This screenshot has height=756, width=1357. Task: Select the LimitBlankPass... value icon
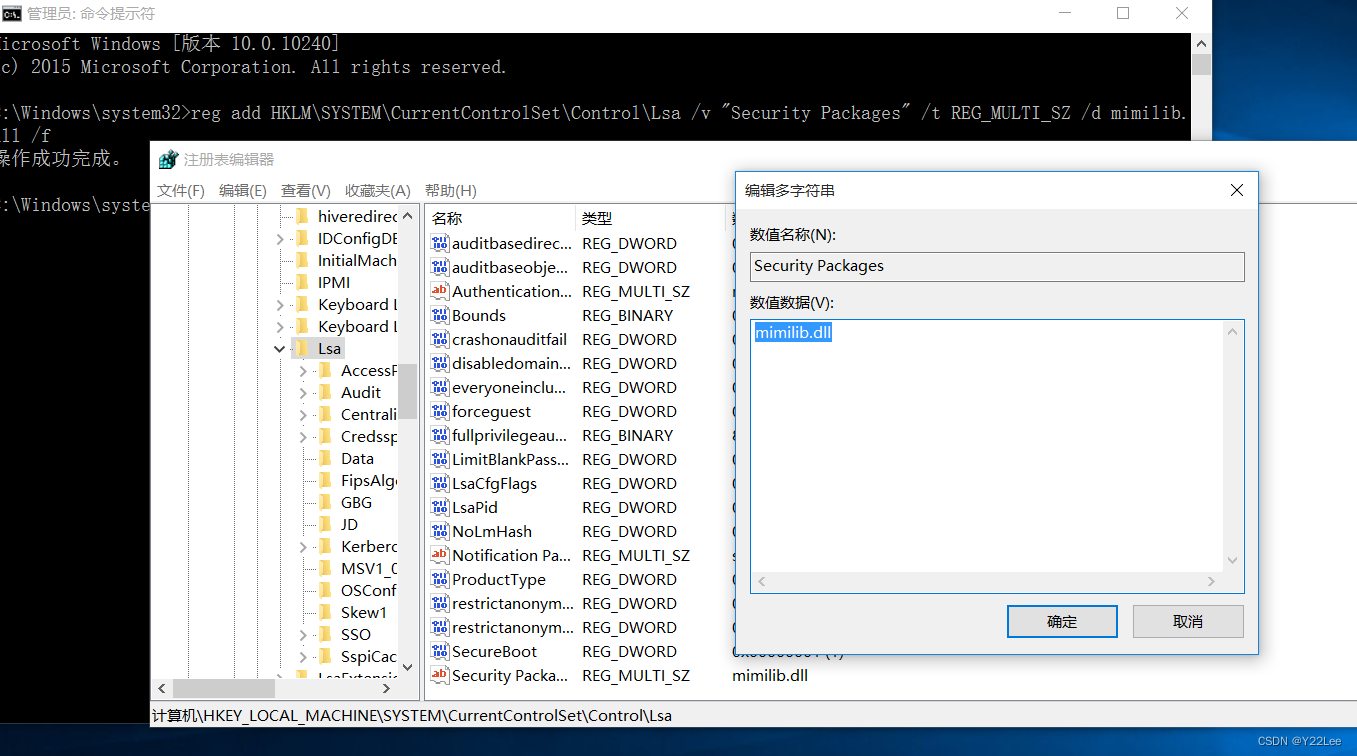tap(440, 459)
